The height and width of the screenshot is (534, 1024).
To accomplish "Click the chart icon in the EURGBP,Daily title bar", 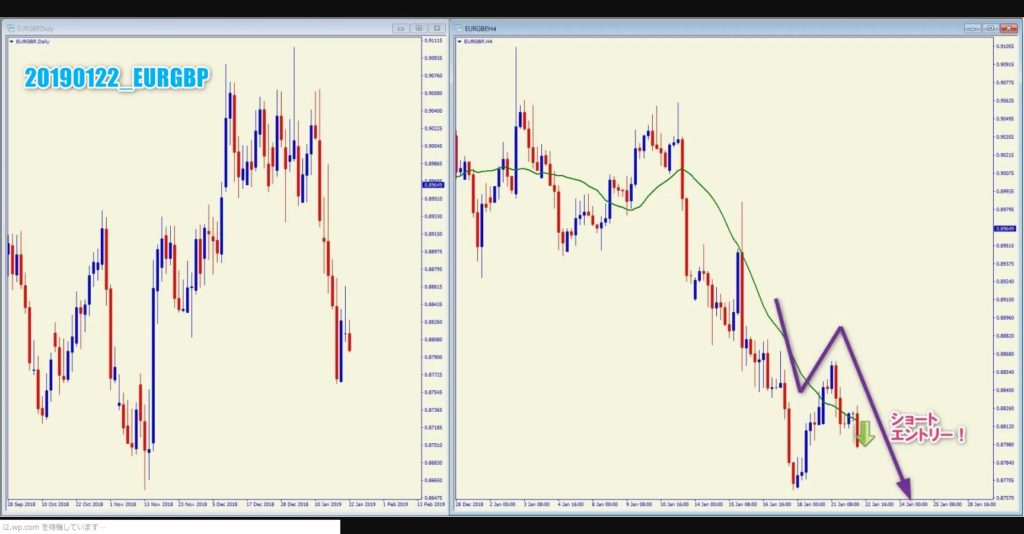I will (x=11, y=28).
